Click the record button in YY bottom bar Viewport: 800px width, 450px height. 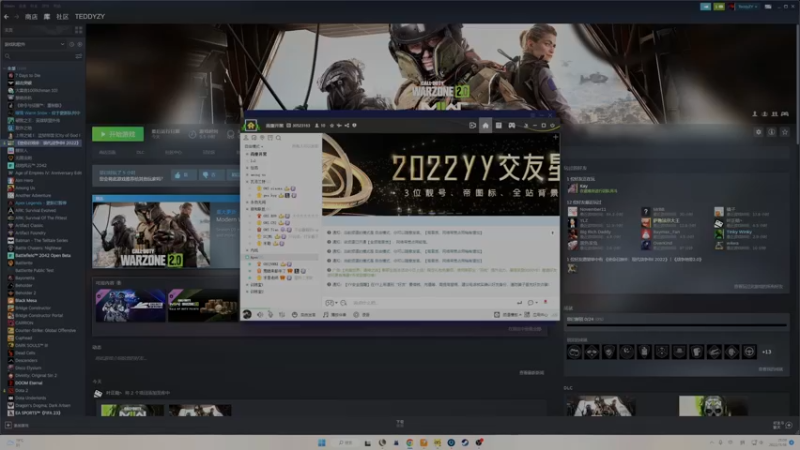(362, 315)
